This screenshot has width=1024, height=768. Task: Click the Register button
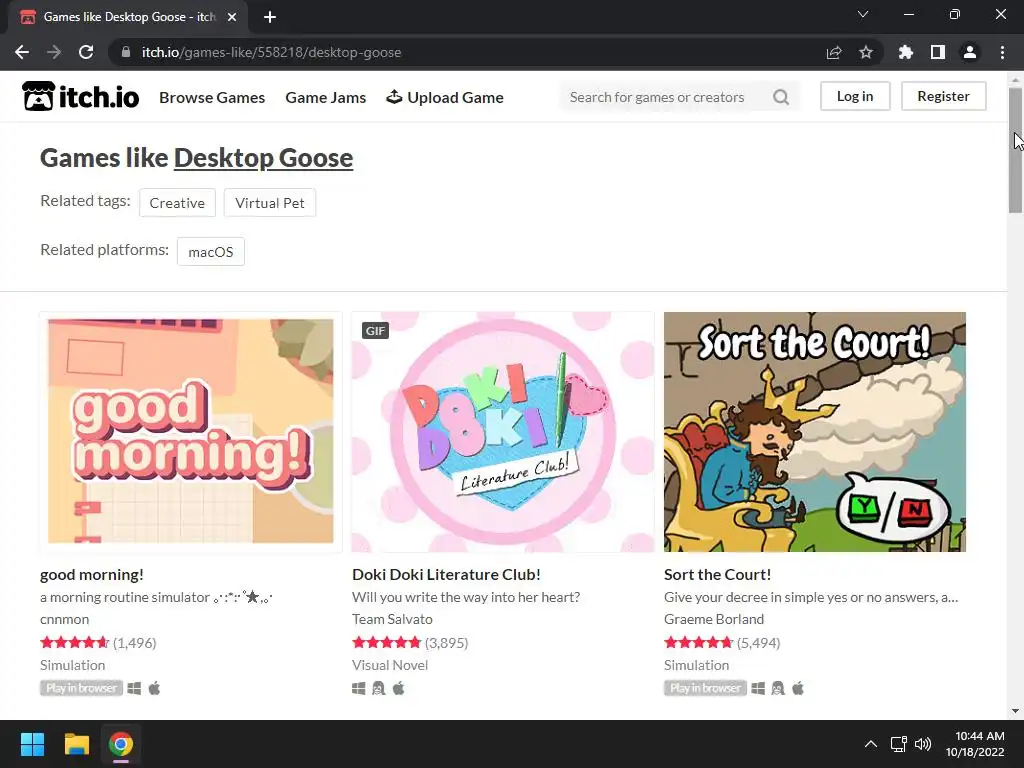pos(944,96)
